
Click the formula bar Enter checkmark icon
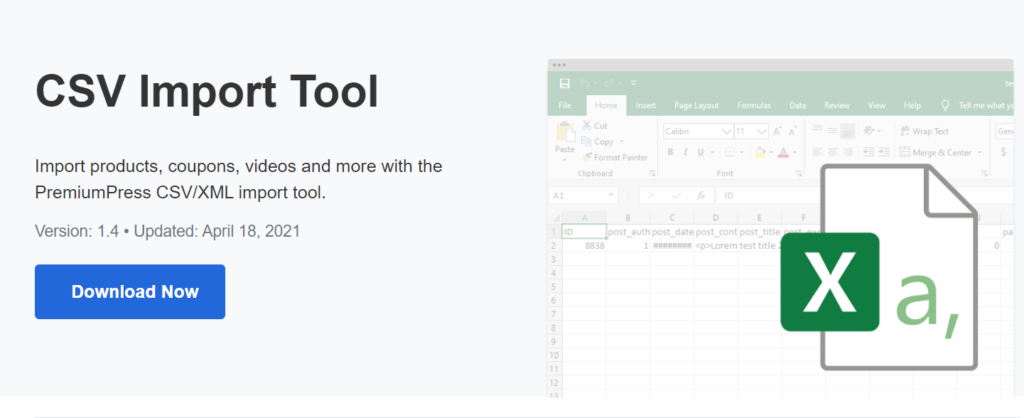676,195
